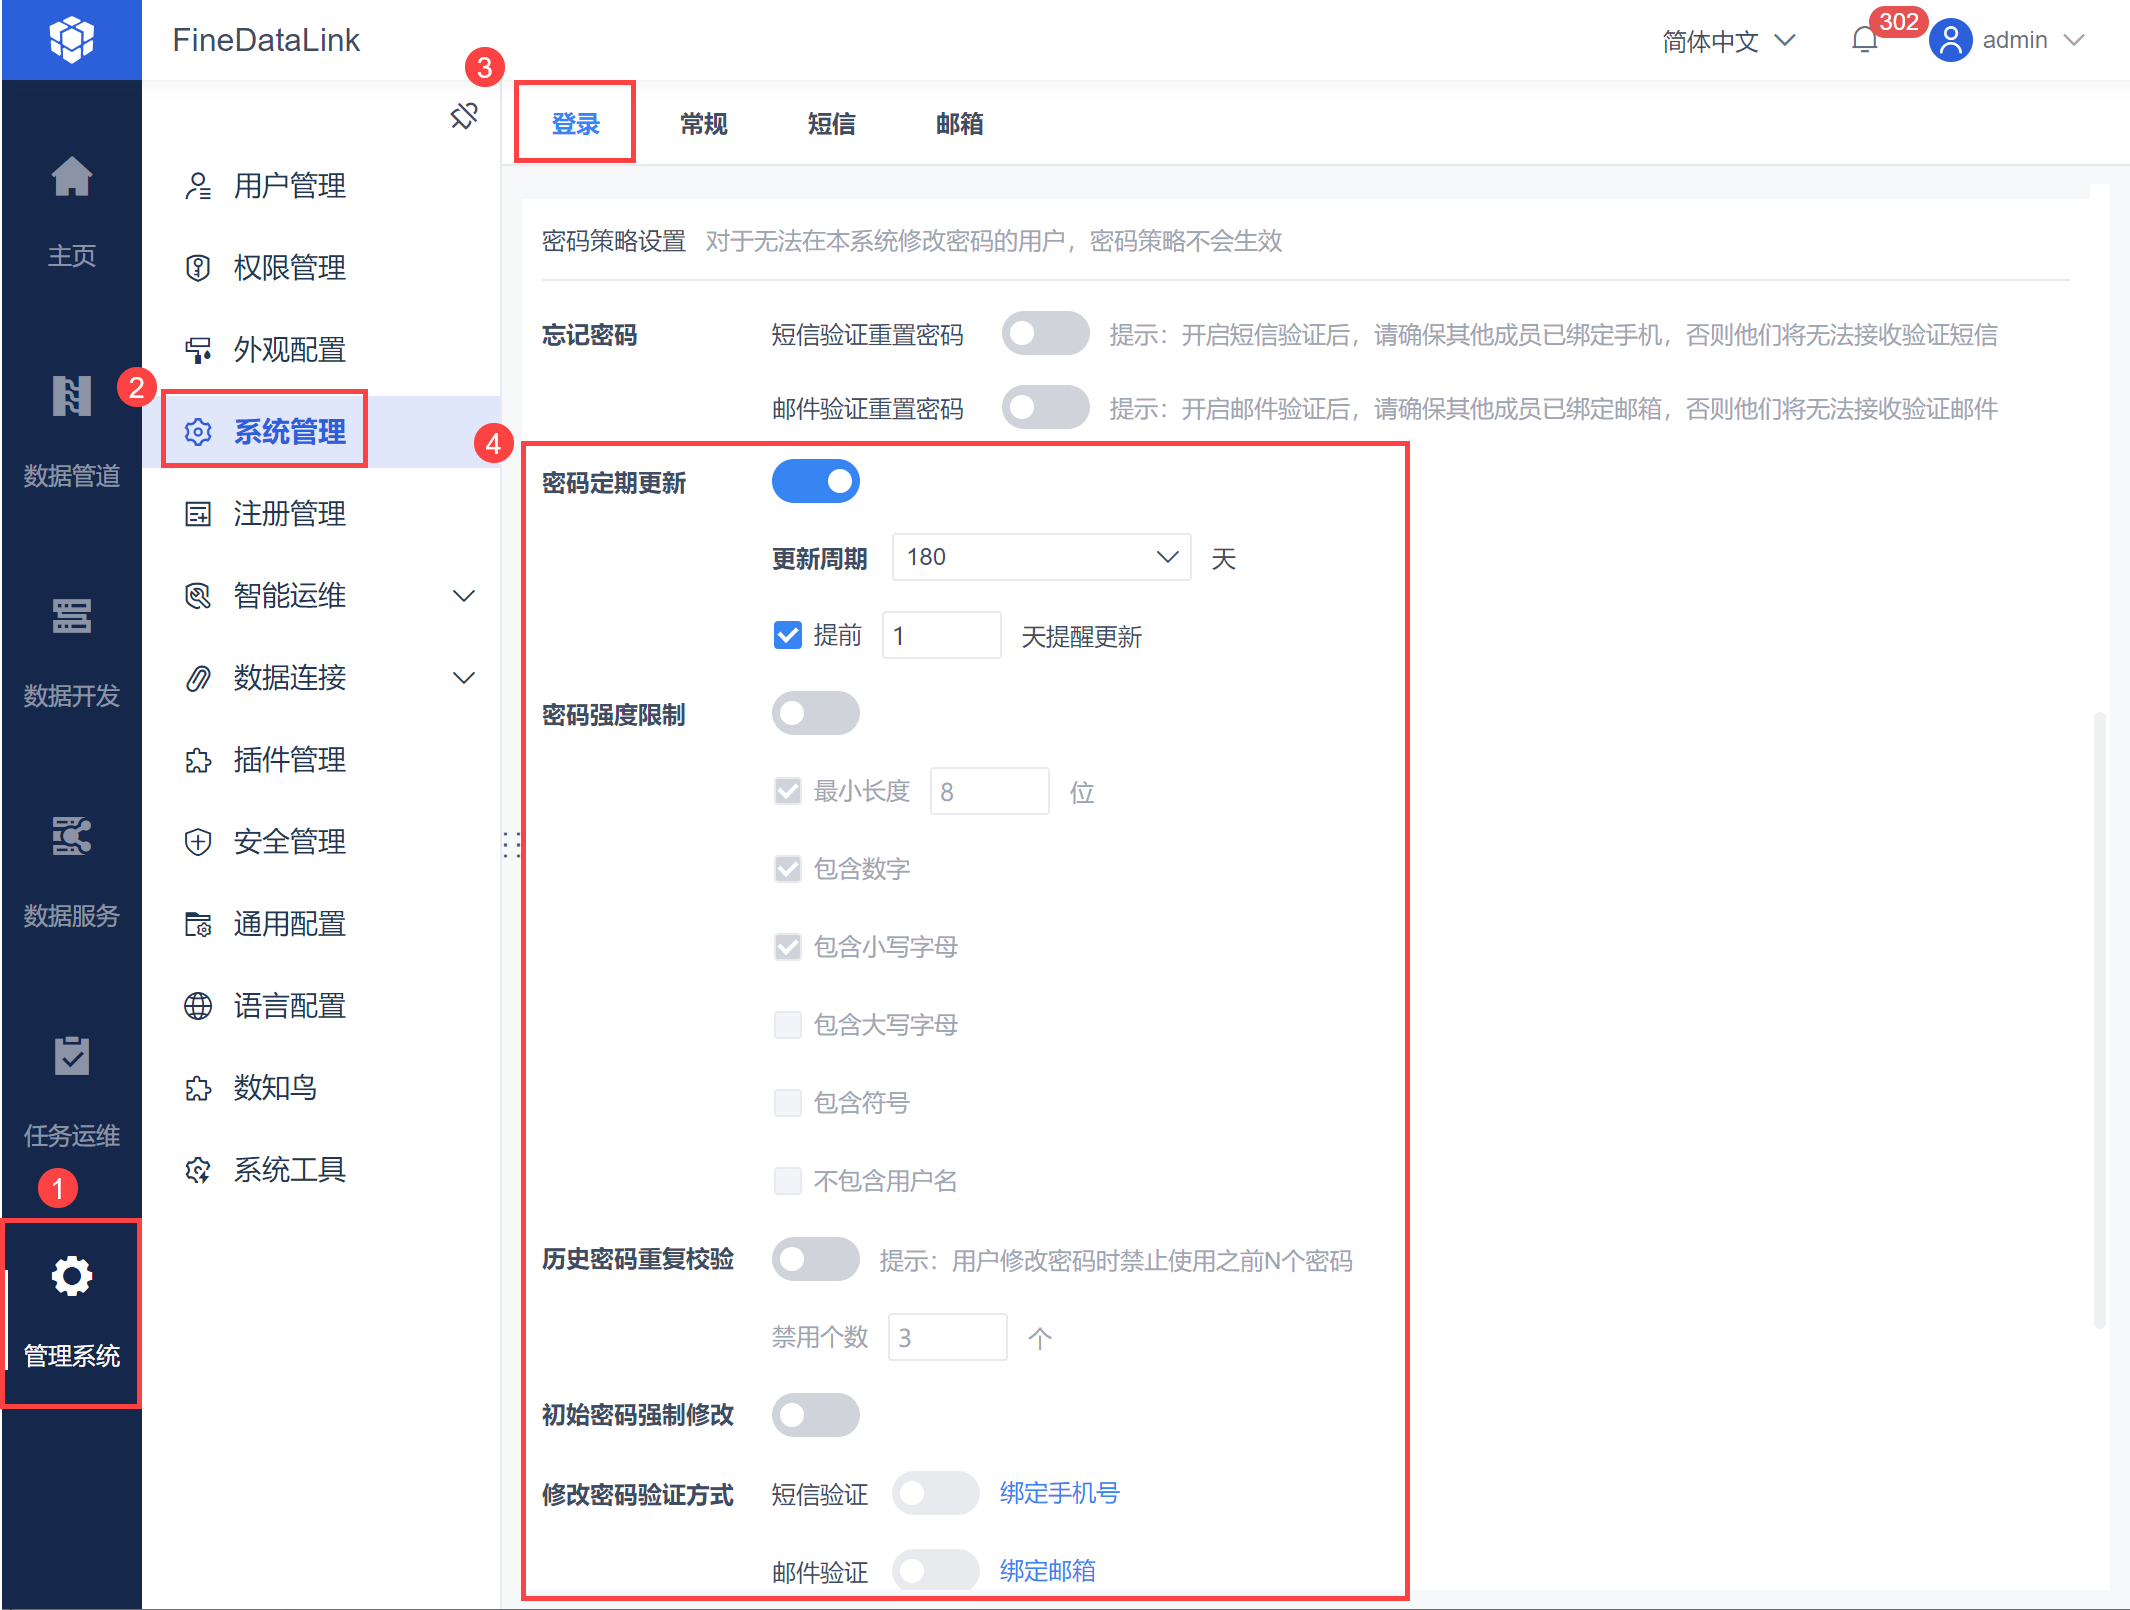Viewport: 2130px width, 1610px height.
Task: Switch to the SMS tab
Action: pos(831,124)
